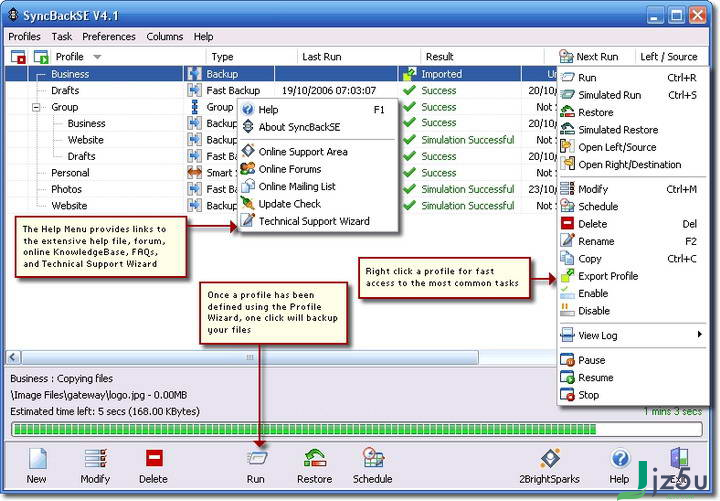The width and height of the screenshot is (720, 501).
Task: Open the Task menu
Action: coord(62,36)
